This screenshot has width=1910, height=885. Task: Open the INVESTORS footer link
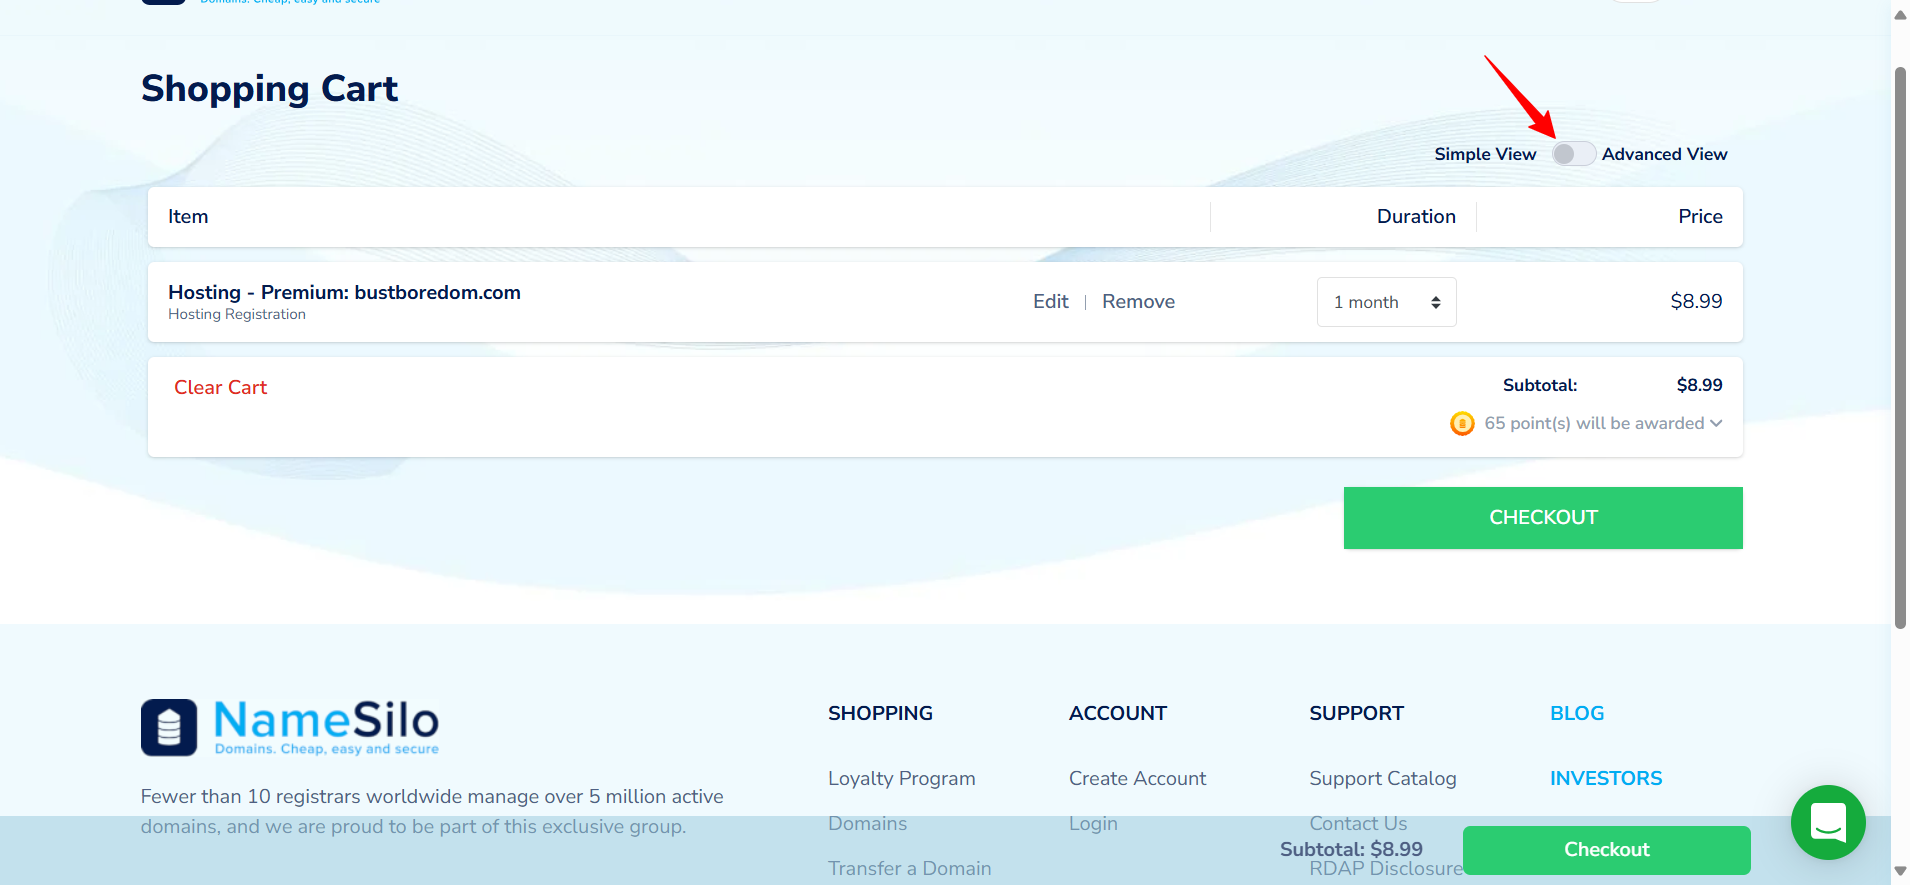tap(1606, 778)
